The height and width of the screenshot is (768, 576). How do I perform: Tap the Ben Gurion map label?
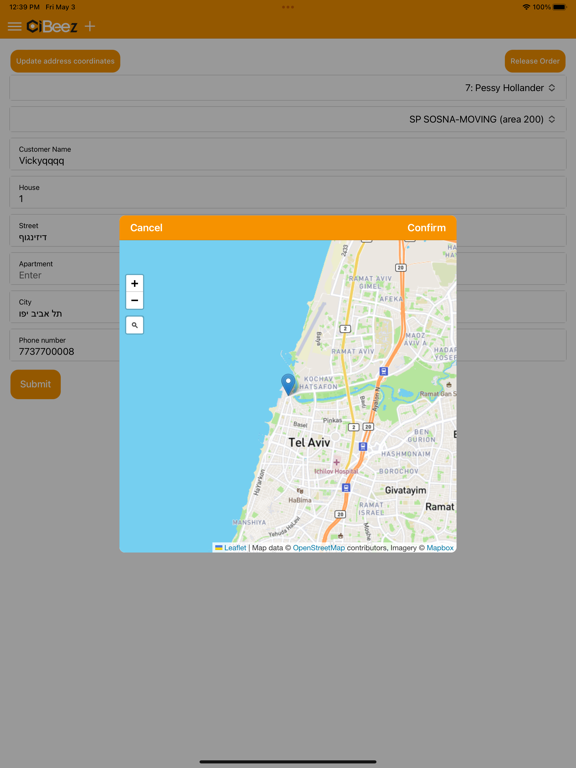coord(422,436)
